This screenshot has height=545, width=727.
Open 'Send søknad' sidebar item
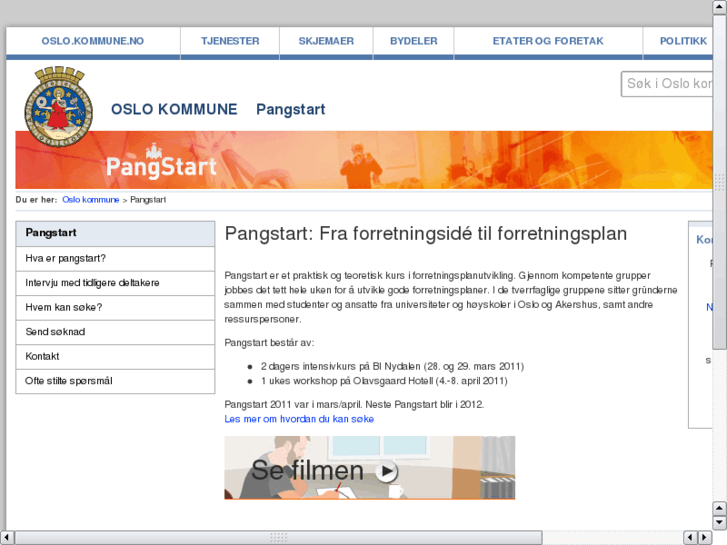point(115,332)
